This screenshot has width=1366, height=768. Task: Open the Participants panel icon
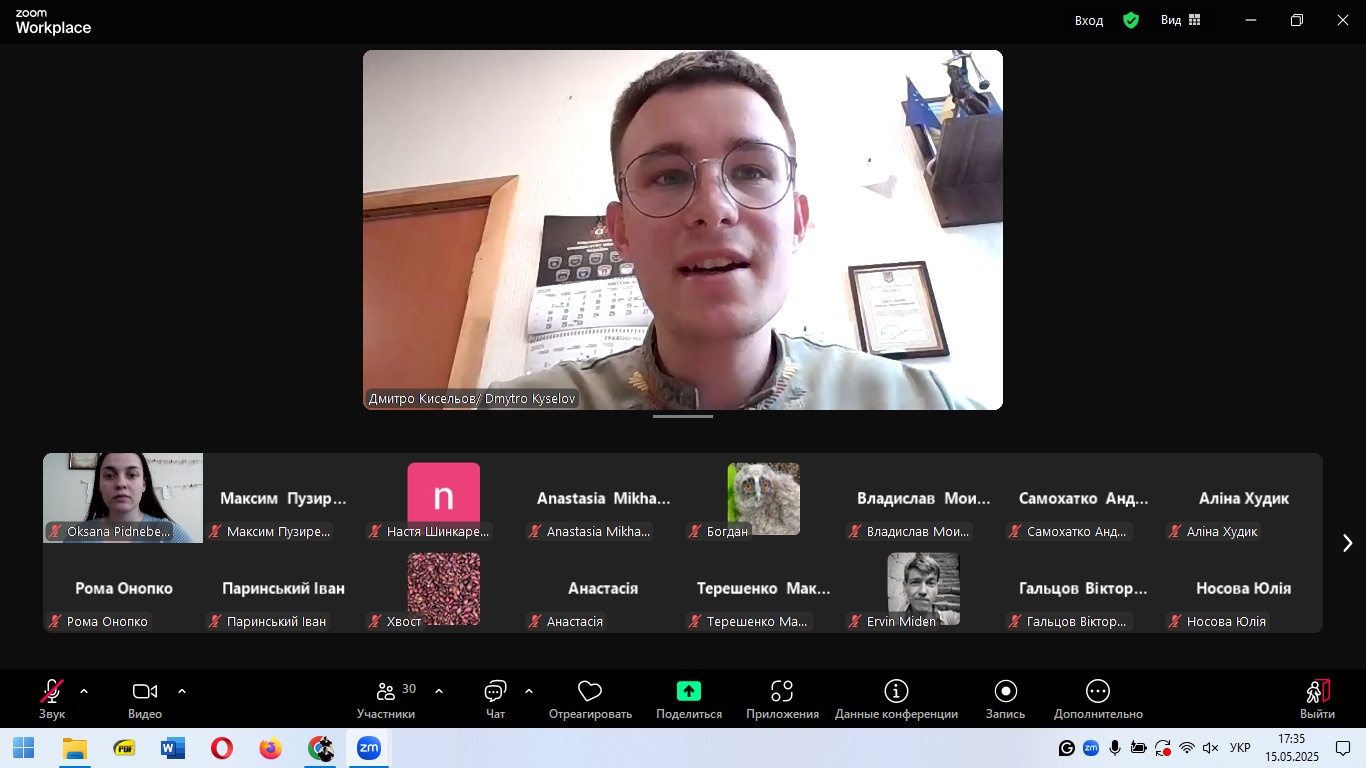pos(386,692)
